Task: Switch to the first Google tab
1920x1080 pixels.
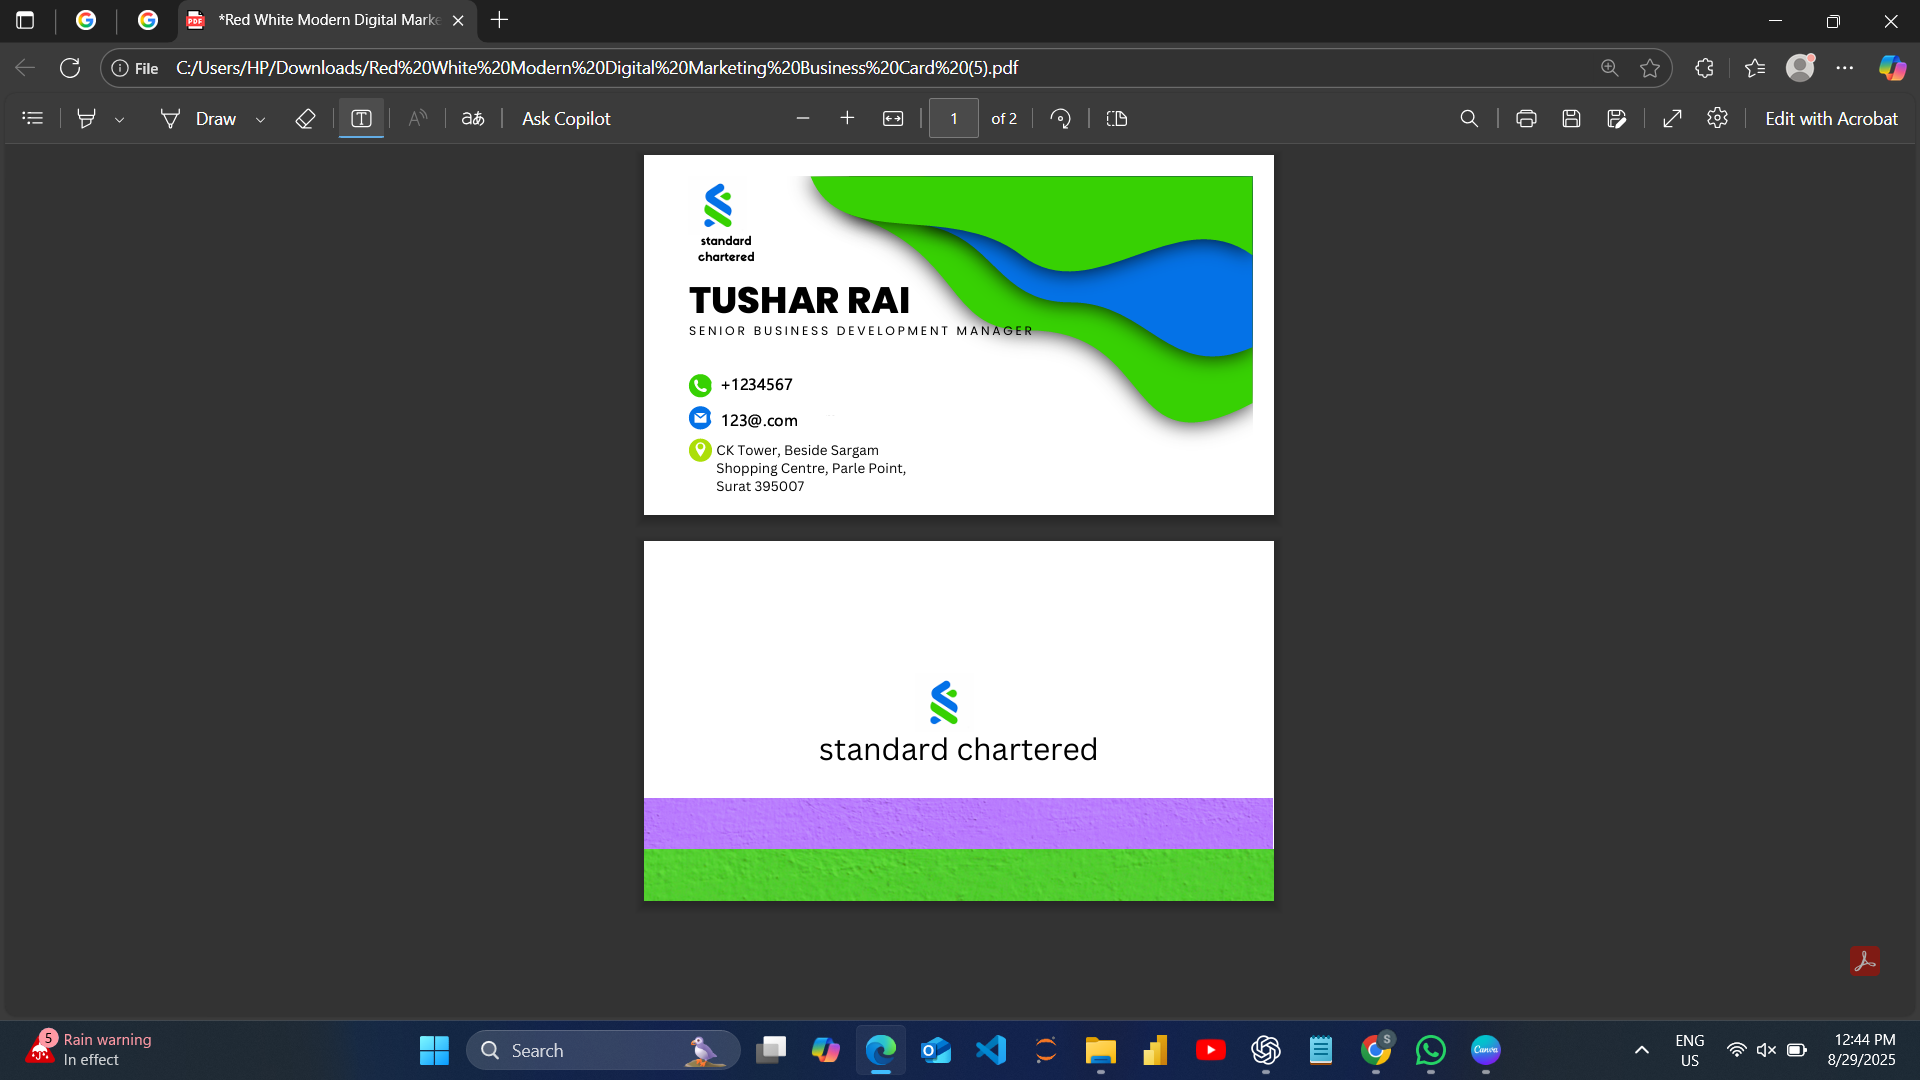Action: click(x=86, y=20)
